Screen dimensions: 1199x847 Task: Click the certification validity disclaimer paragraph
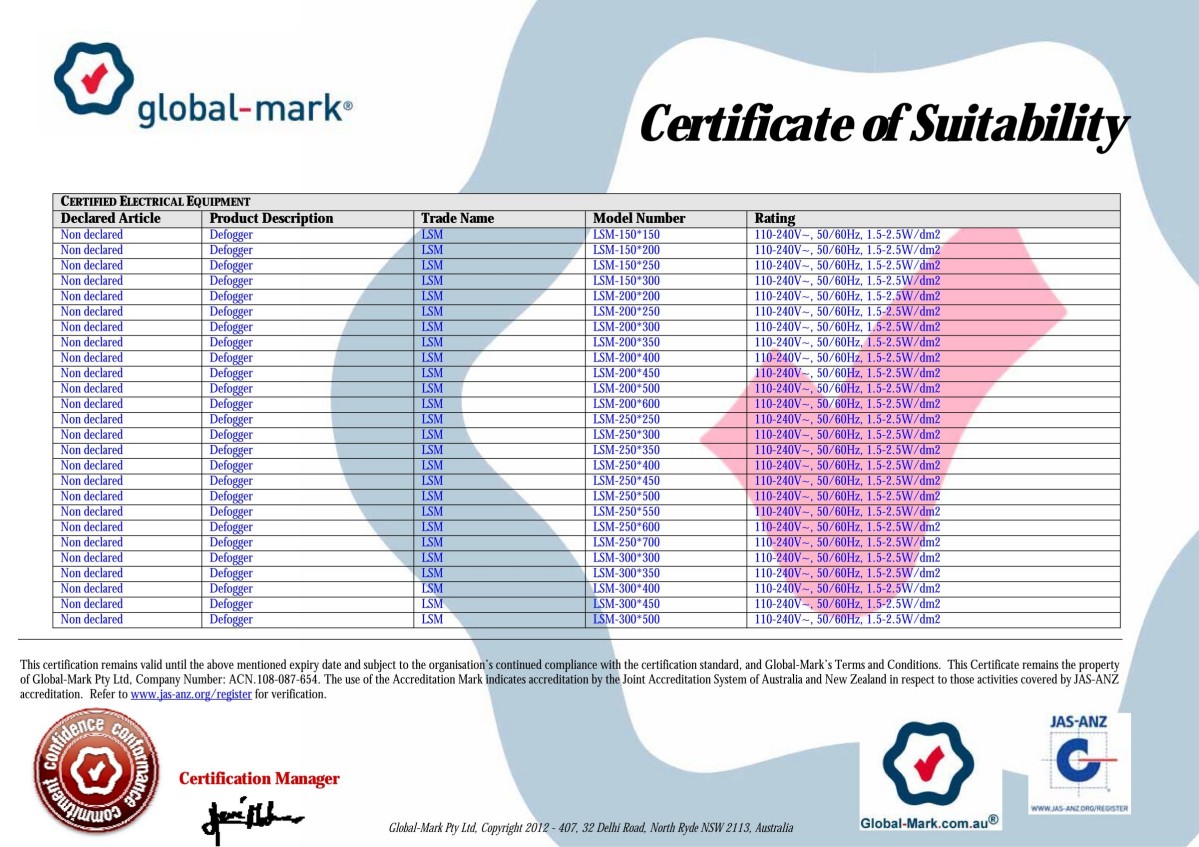(x=570, y=680)
